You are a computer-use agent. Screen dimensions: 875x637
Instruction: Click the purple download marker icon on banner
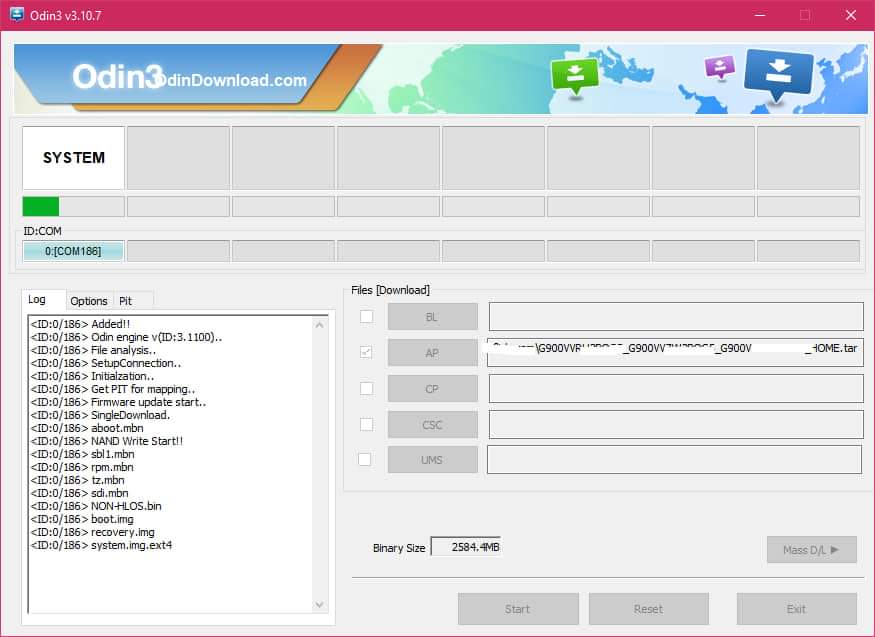(x=719, y=68)
